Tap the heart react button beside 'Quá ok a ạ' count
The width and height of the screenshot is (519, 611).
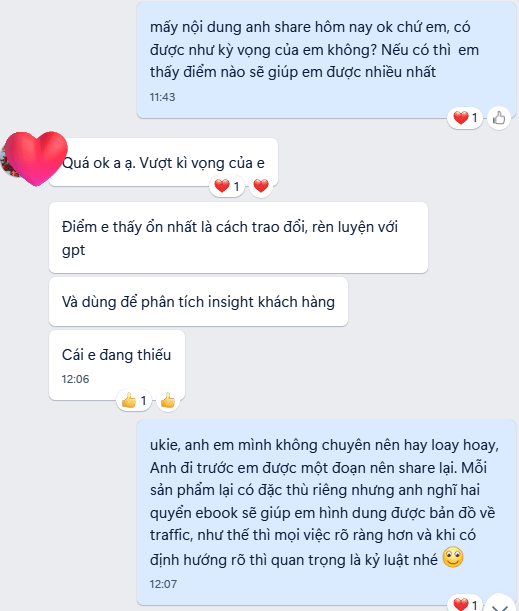[x=261, y=186]
